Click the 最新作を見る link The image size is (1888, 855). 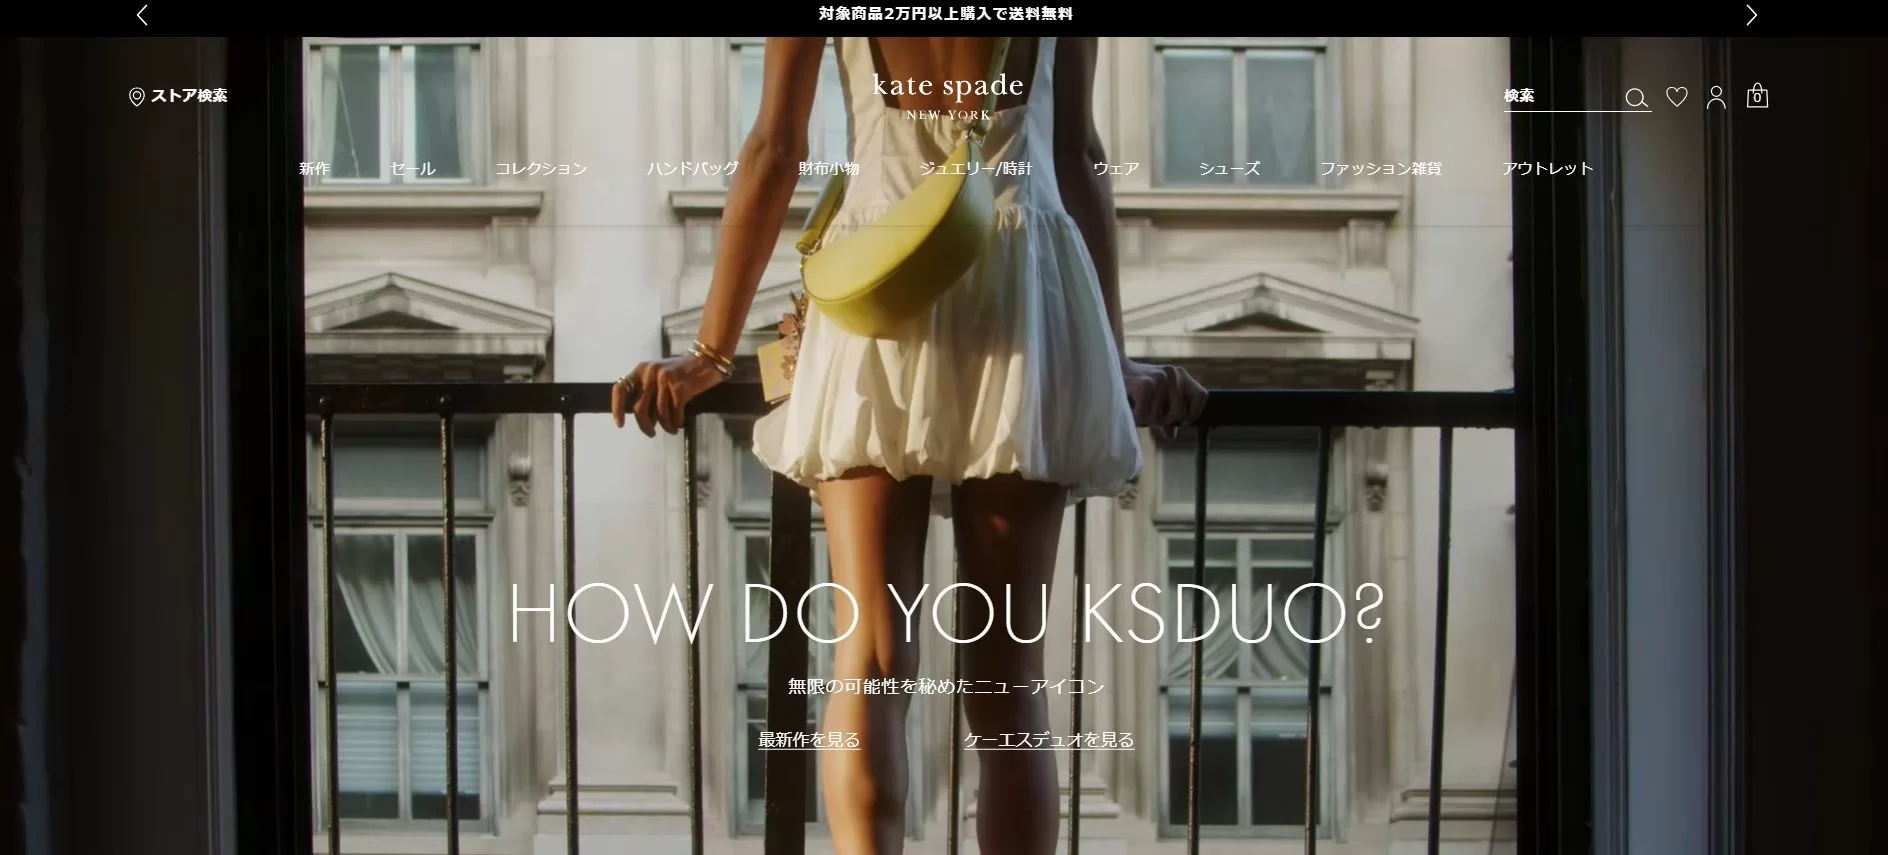pos(809,740)
